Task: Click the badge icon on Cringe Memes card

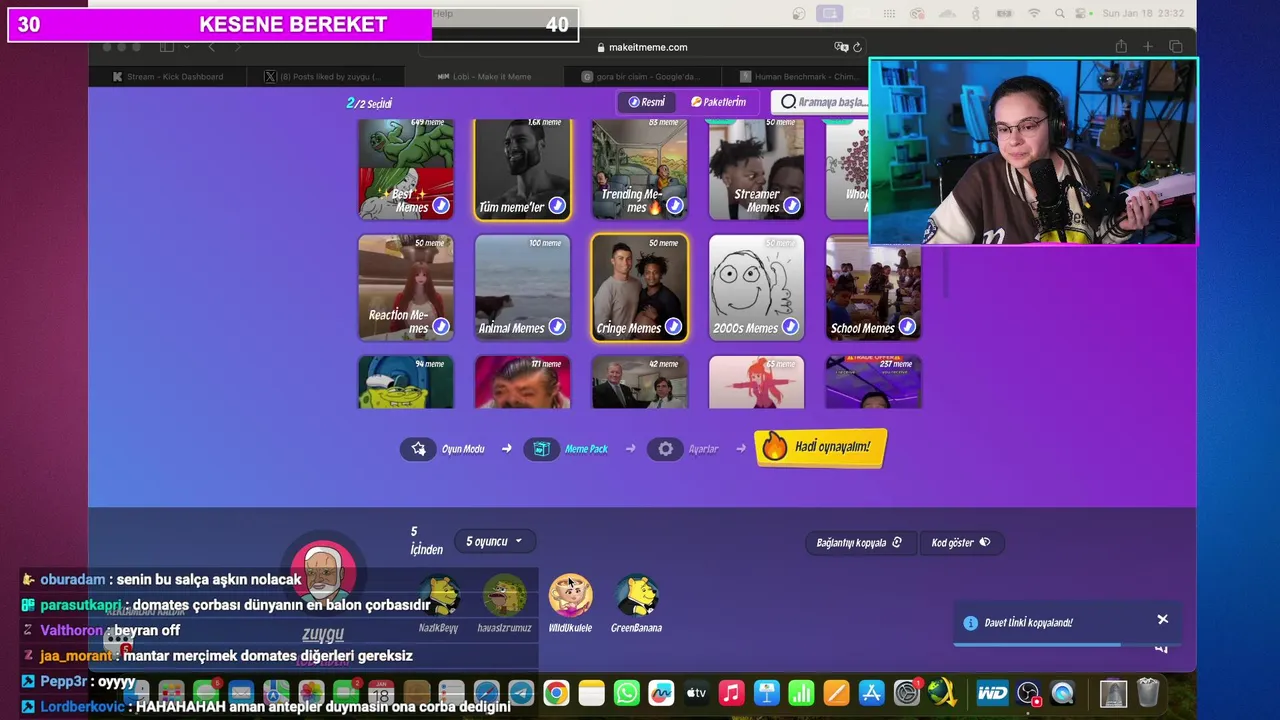Action: coord(674,327)
